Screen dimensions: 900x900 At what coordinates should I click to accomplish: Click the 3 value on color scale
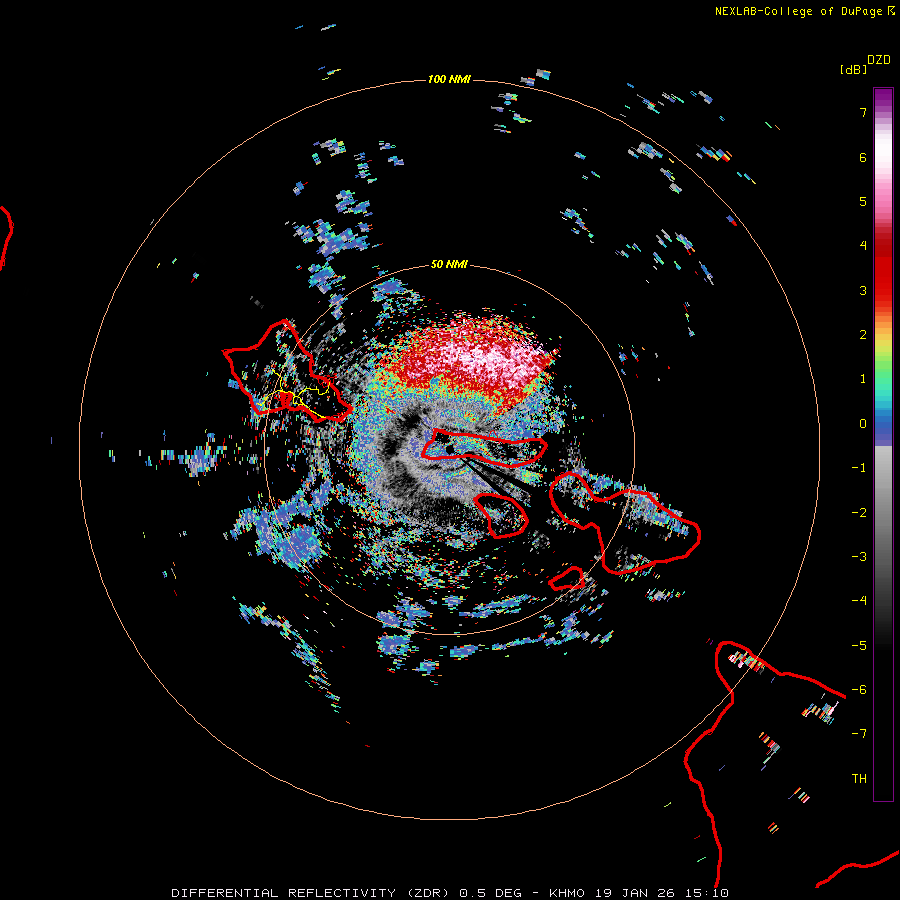[863, 290]
